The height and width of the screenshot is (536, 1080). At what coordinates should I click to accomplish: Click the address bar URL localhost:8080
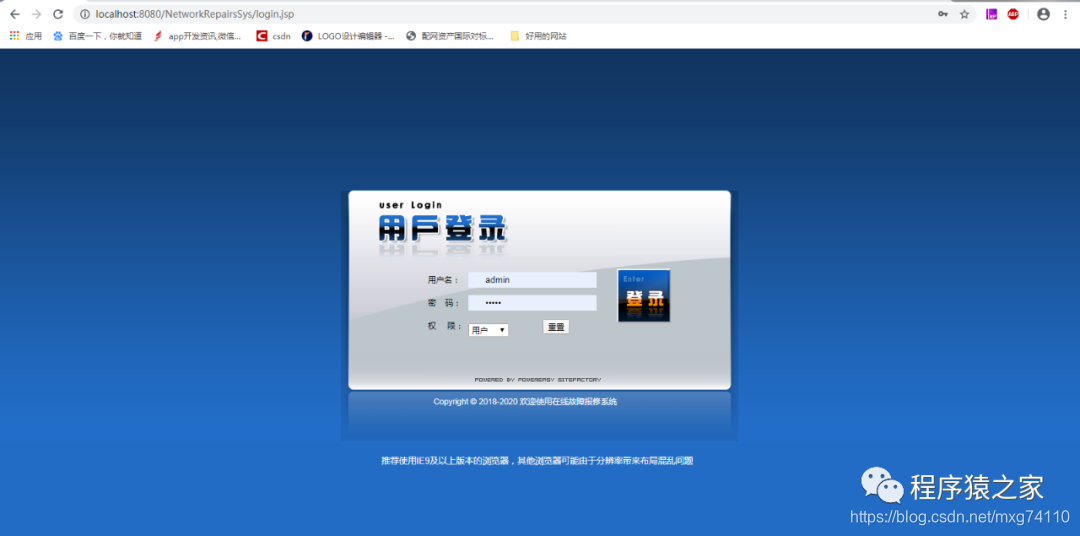(x=195, y=14)
